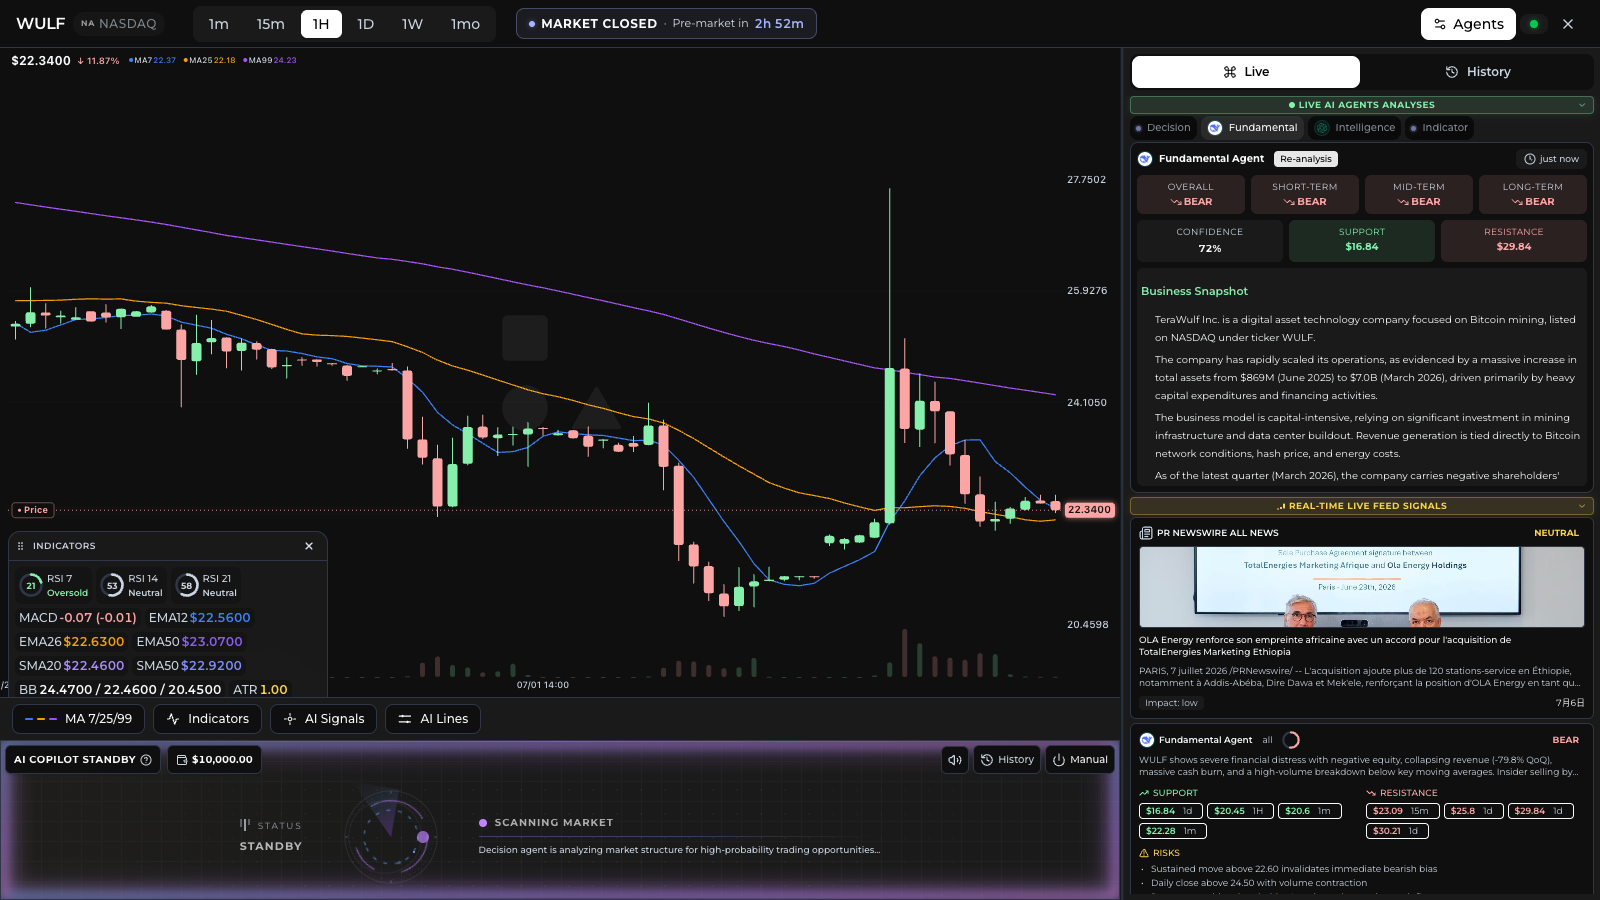Click the speaker sound icon in copilot bar

pyautogui.click(x=955, y=760)
